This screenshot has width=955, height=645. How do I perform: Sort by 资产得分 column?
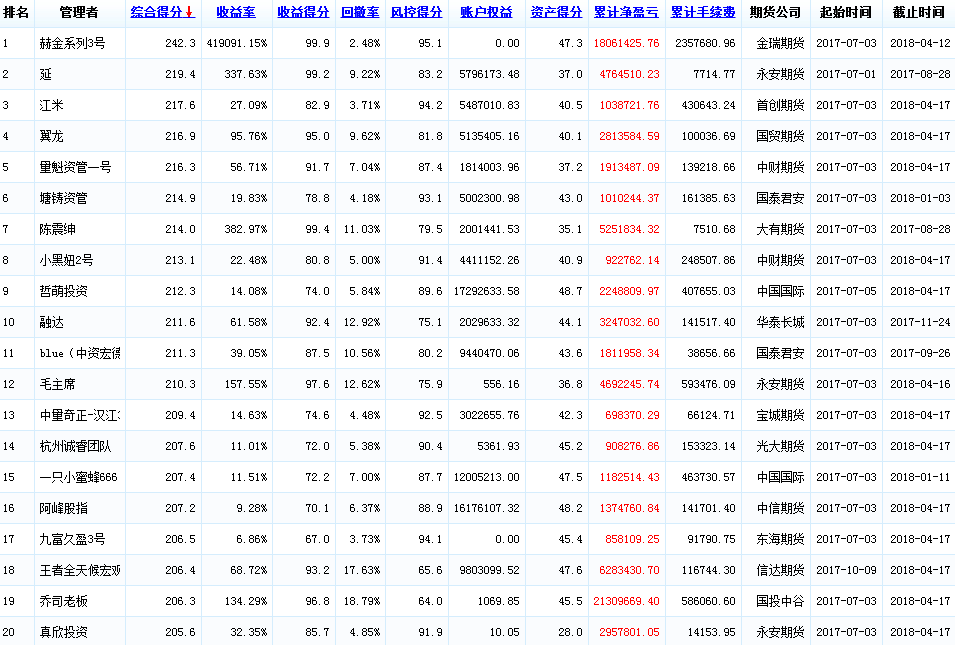556,13
